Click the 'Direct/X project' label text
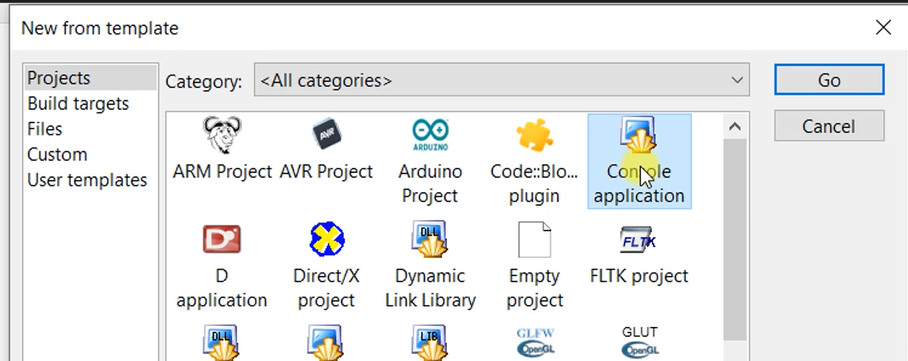This screenshot has width=908, height=361. [327, 288]
